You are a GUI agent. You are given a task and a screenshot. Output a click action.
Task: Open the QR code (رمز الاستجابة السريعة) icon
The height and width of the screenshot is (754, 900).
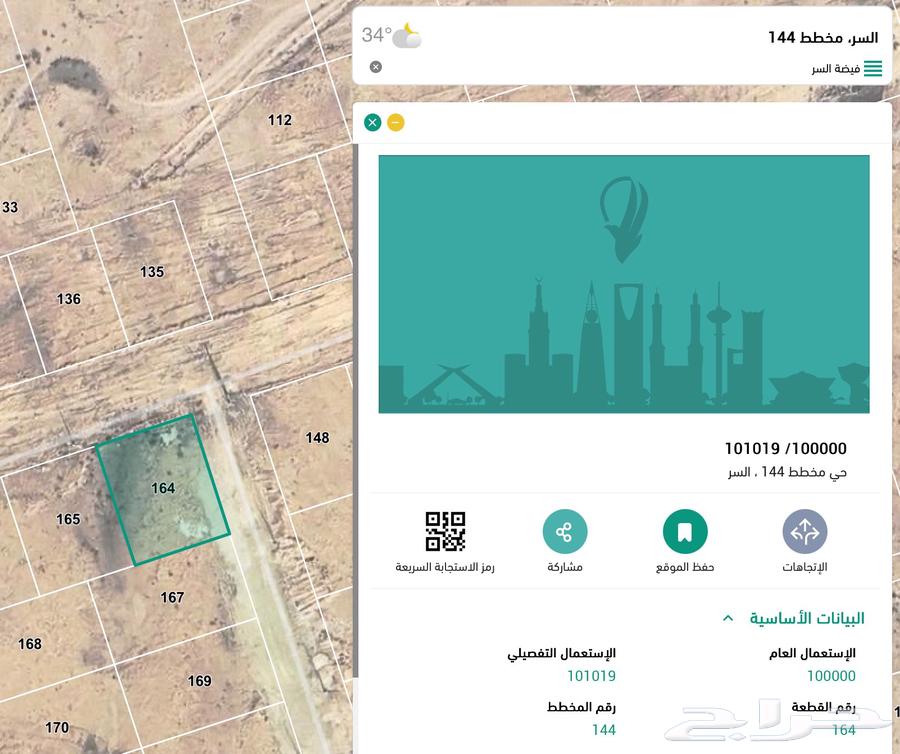445,531
